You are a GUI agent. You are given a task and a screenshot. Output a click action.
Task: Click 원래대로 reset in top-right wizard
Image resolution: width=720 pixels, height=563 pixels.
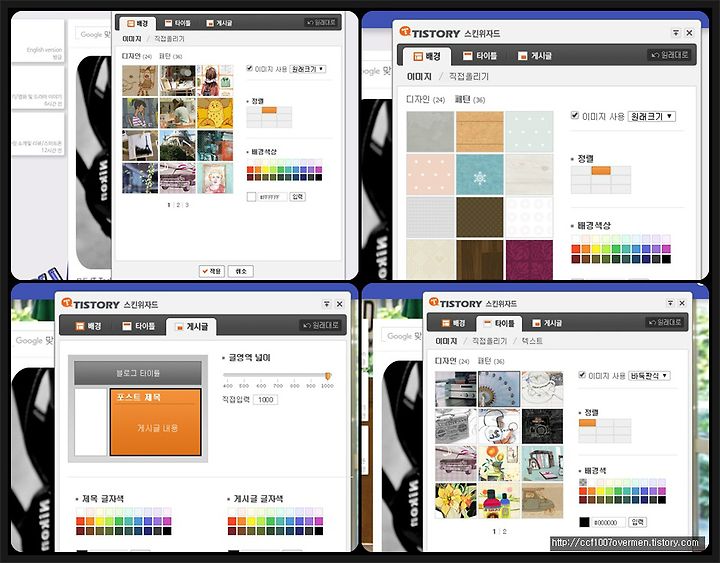click(x=670, y=55)
